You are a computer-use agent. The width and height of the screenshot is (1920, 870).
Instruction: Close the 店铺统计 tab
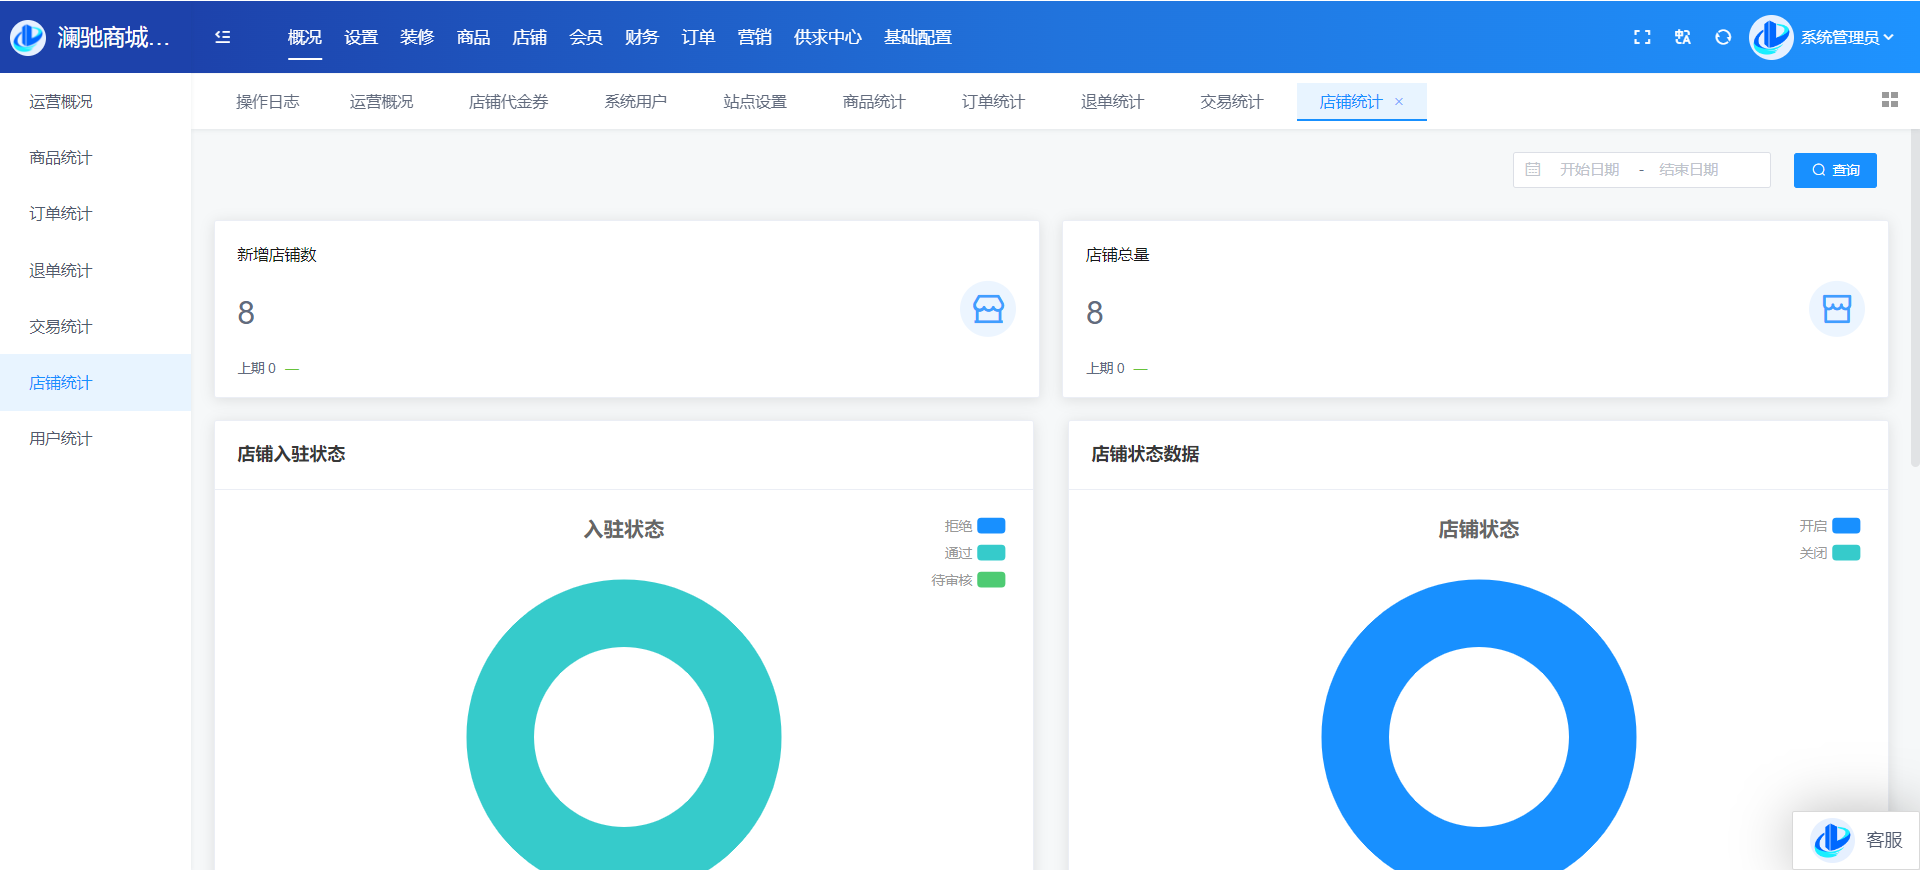[x=1399, y=102]
